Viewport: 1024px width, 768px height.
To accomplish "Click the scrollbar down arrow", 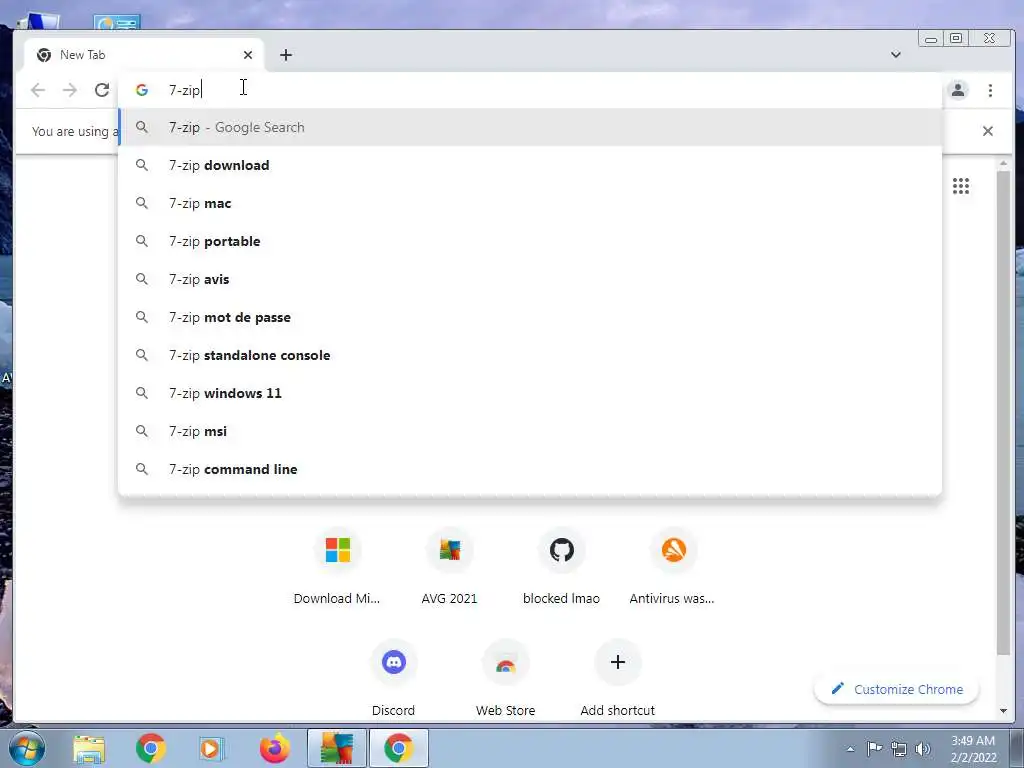I will [x=1003, y=711].
